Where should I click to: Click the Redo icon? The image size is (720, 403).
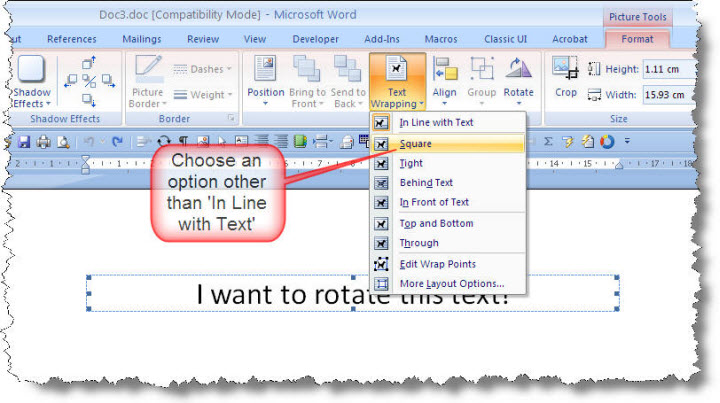pos(118,142)
